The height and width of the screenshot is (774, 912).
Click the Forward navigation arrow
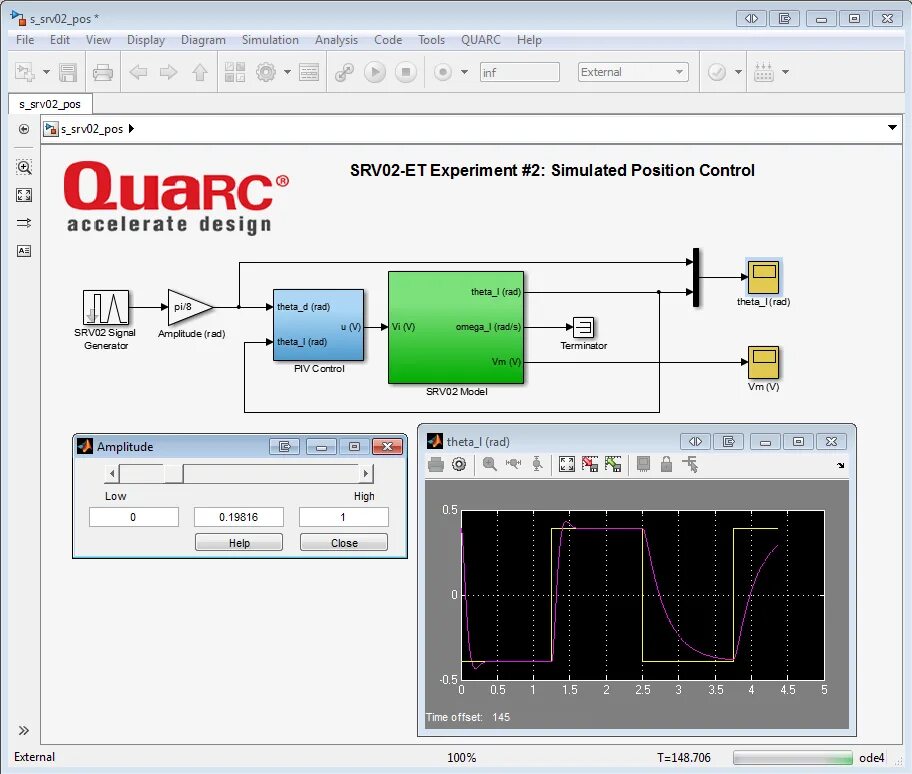pos(169,72)
